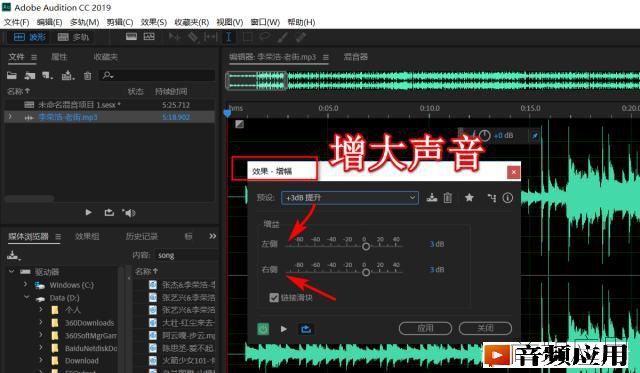Screen dimensions: 640x373
Task: Toggle auto-play speaker icon in Files panel
Action: tap(129, 213)
